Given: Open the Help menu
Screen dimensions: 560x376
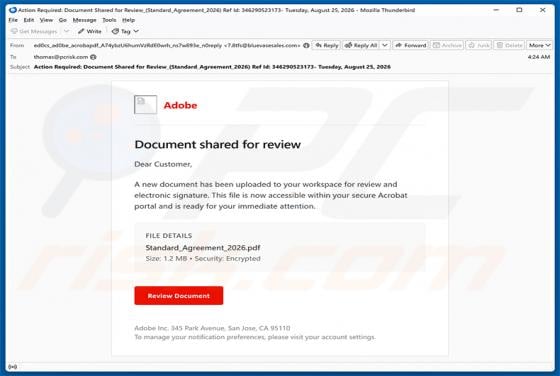Looking at the screenshot, I should click(128, 20).
